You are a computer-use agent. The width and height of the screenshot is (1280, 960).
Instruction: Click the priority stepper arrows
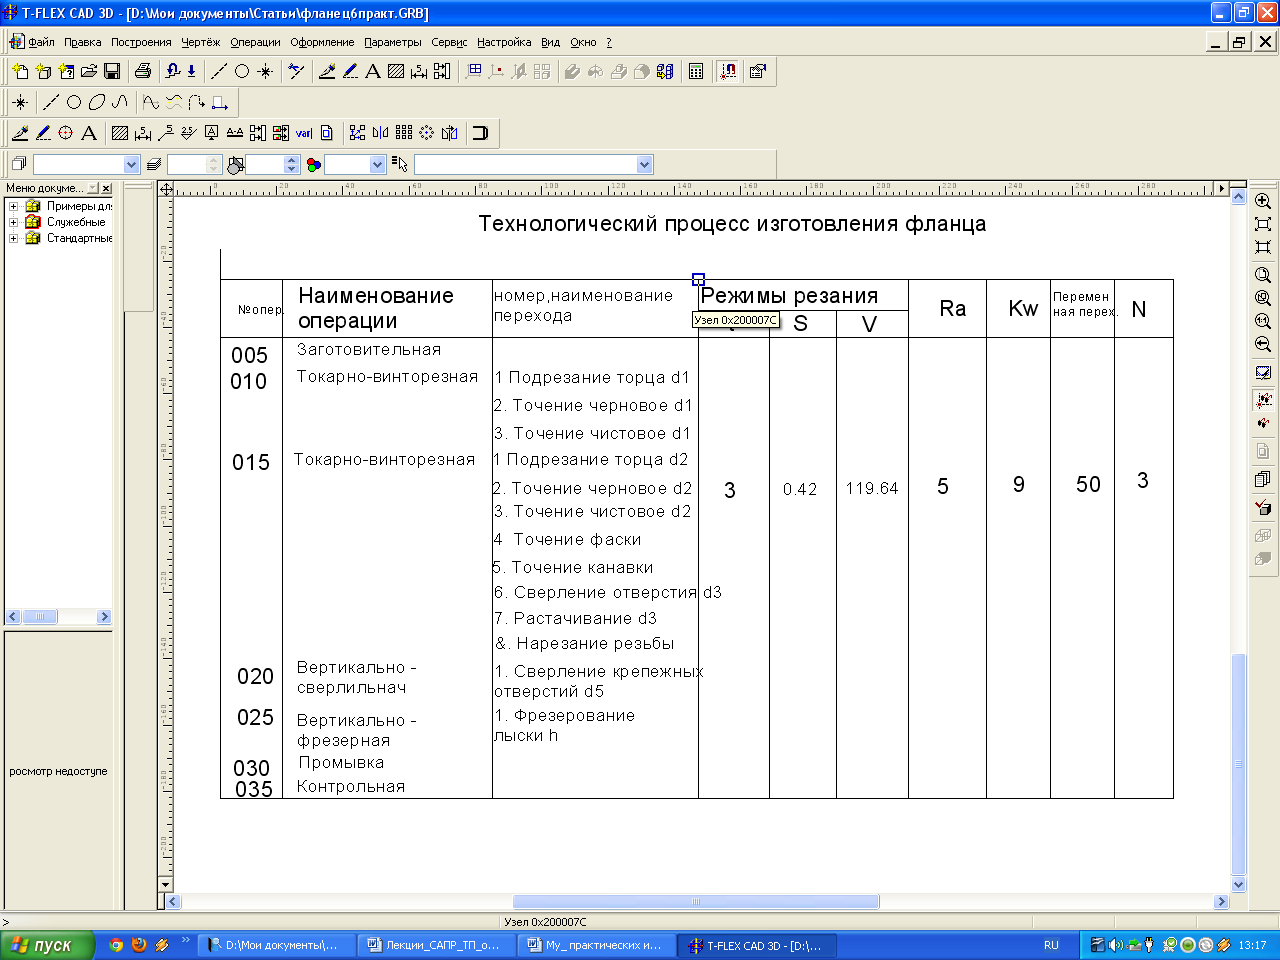click(x=291, y=164)
